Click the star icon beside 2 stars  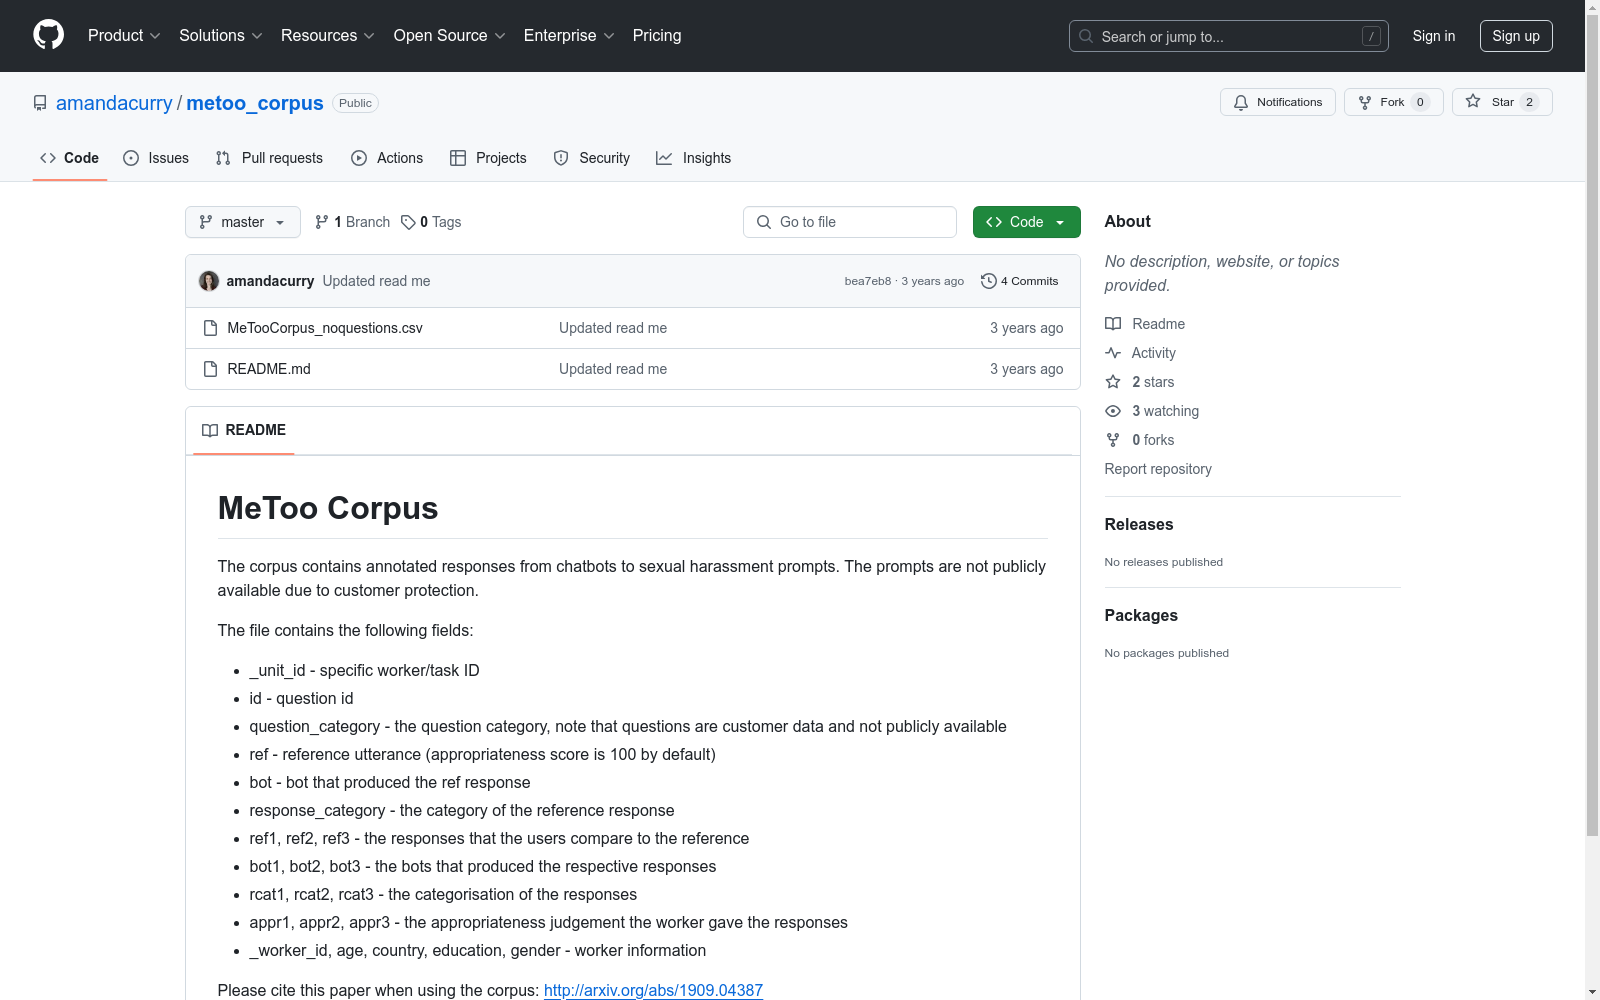click(1113, 382)
